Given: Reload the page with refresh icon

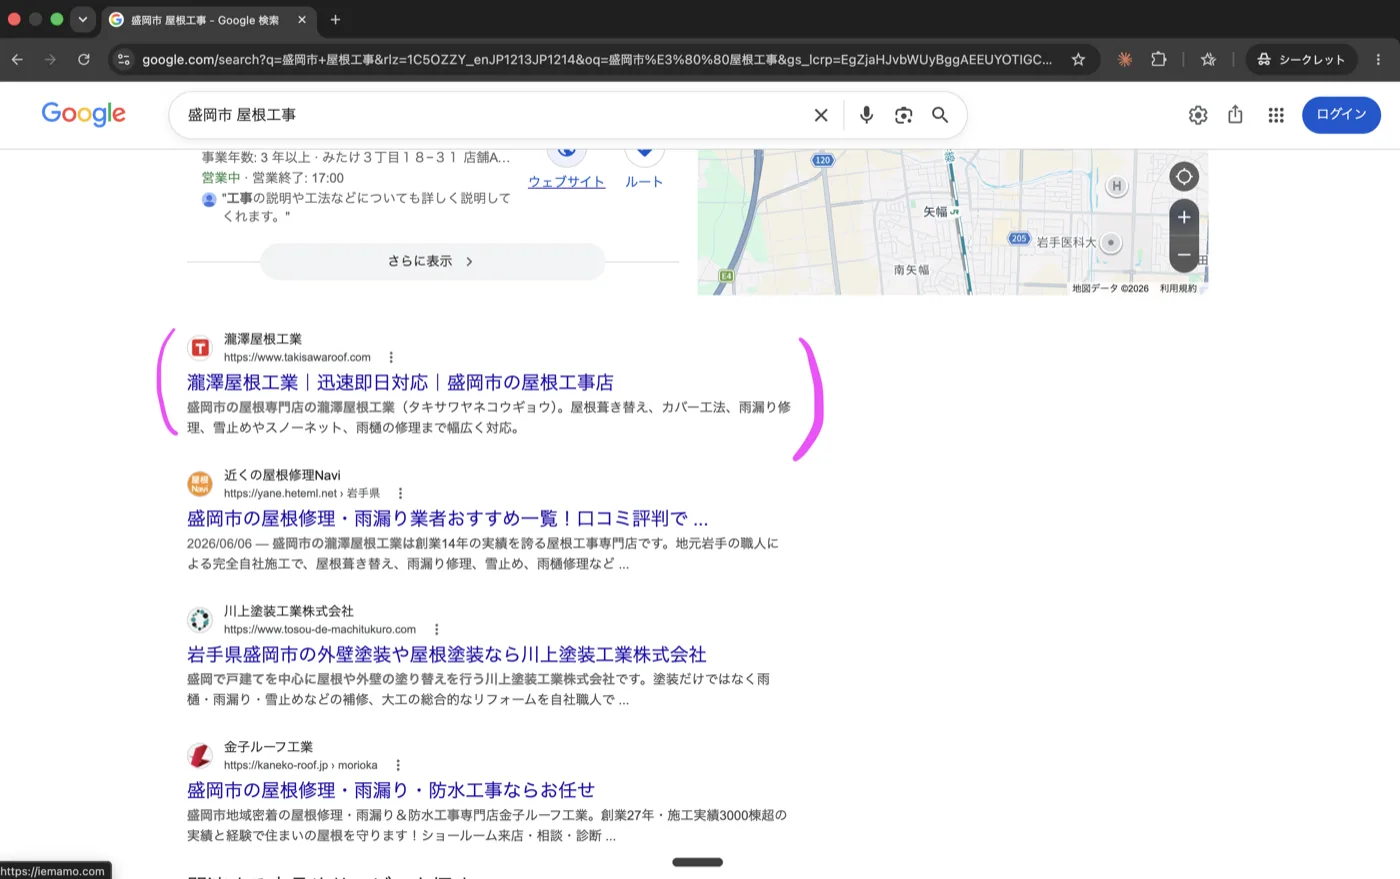Looking at the screenshot, I should tap(84, 60).
